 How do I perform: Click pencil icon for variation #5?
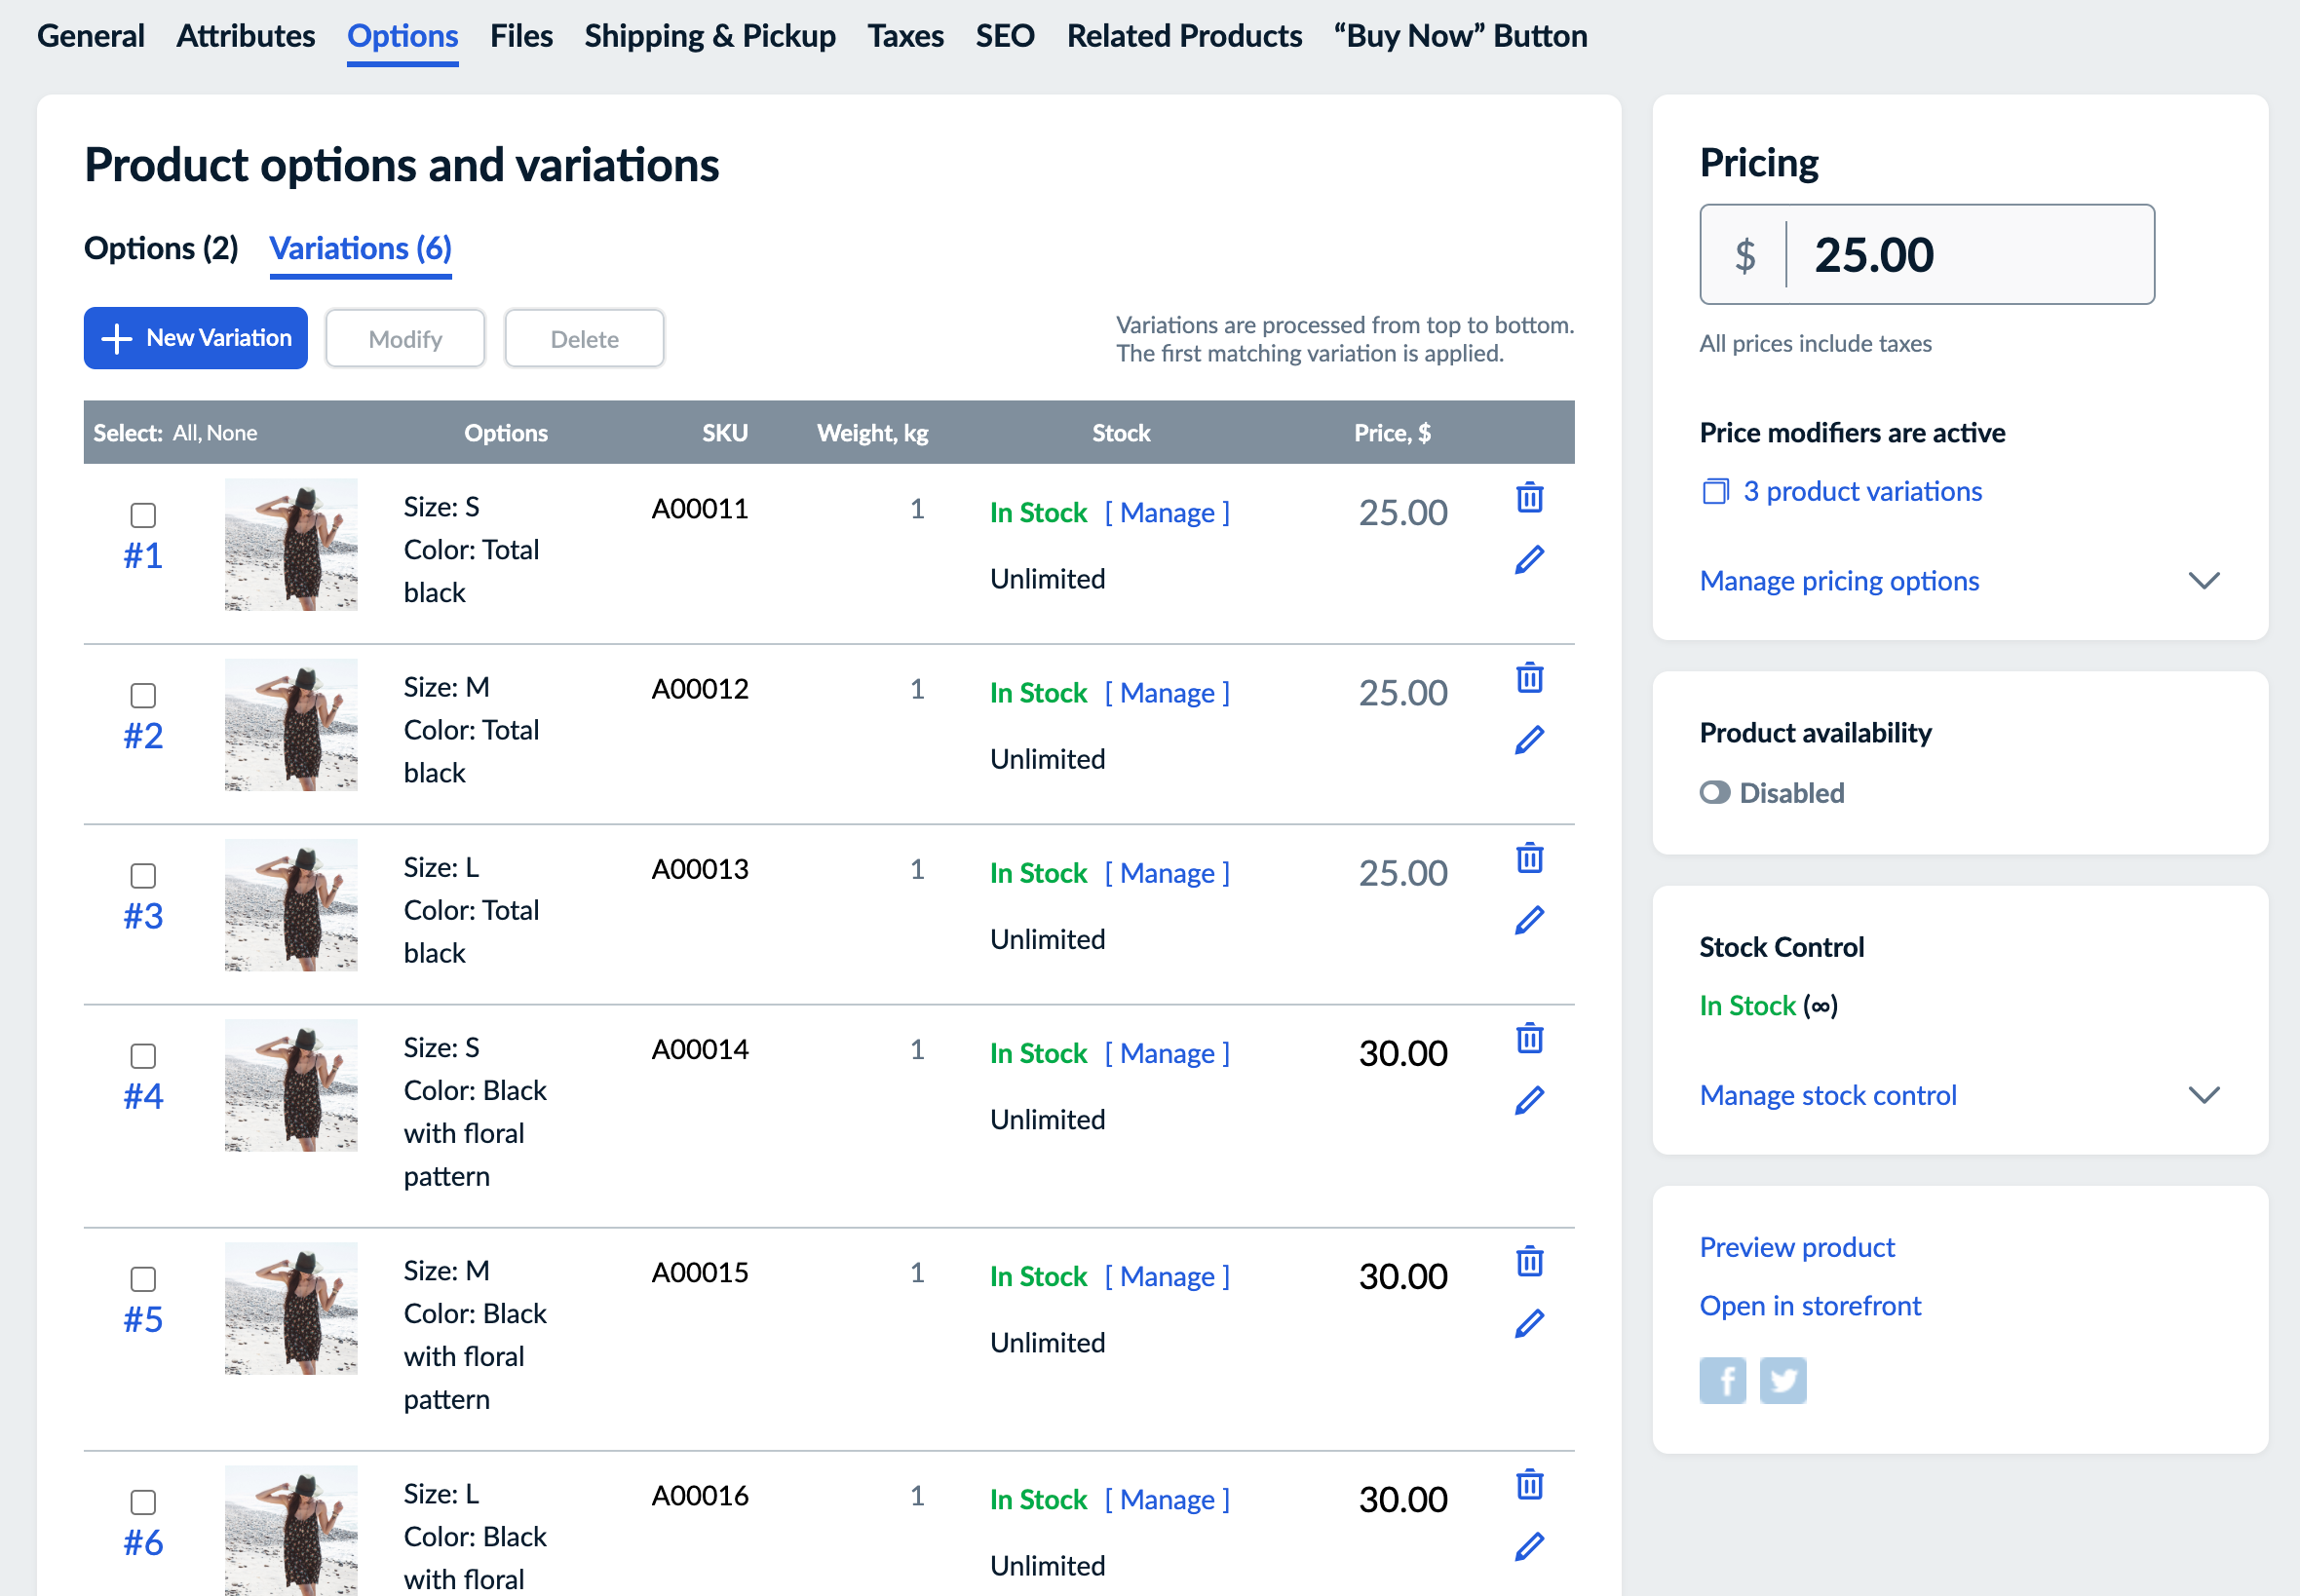1529,1323
